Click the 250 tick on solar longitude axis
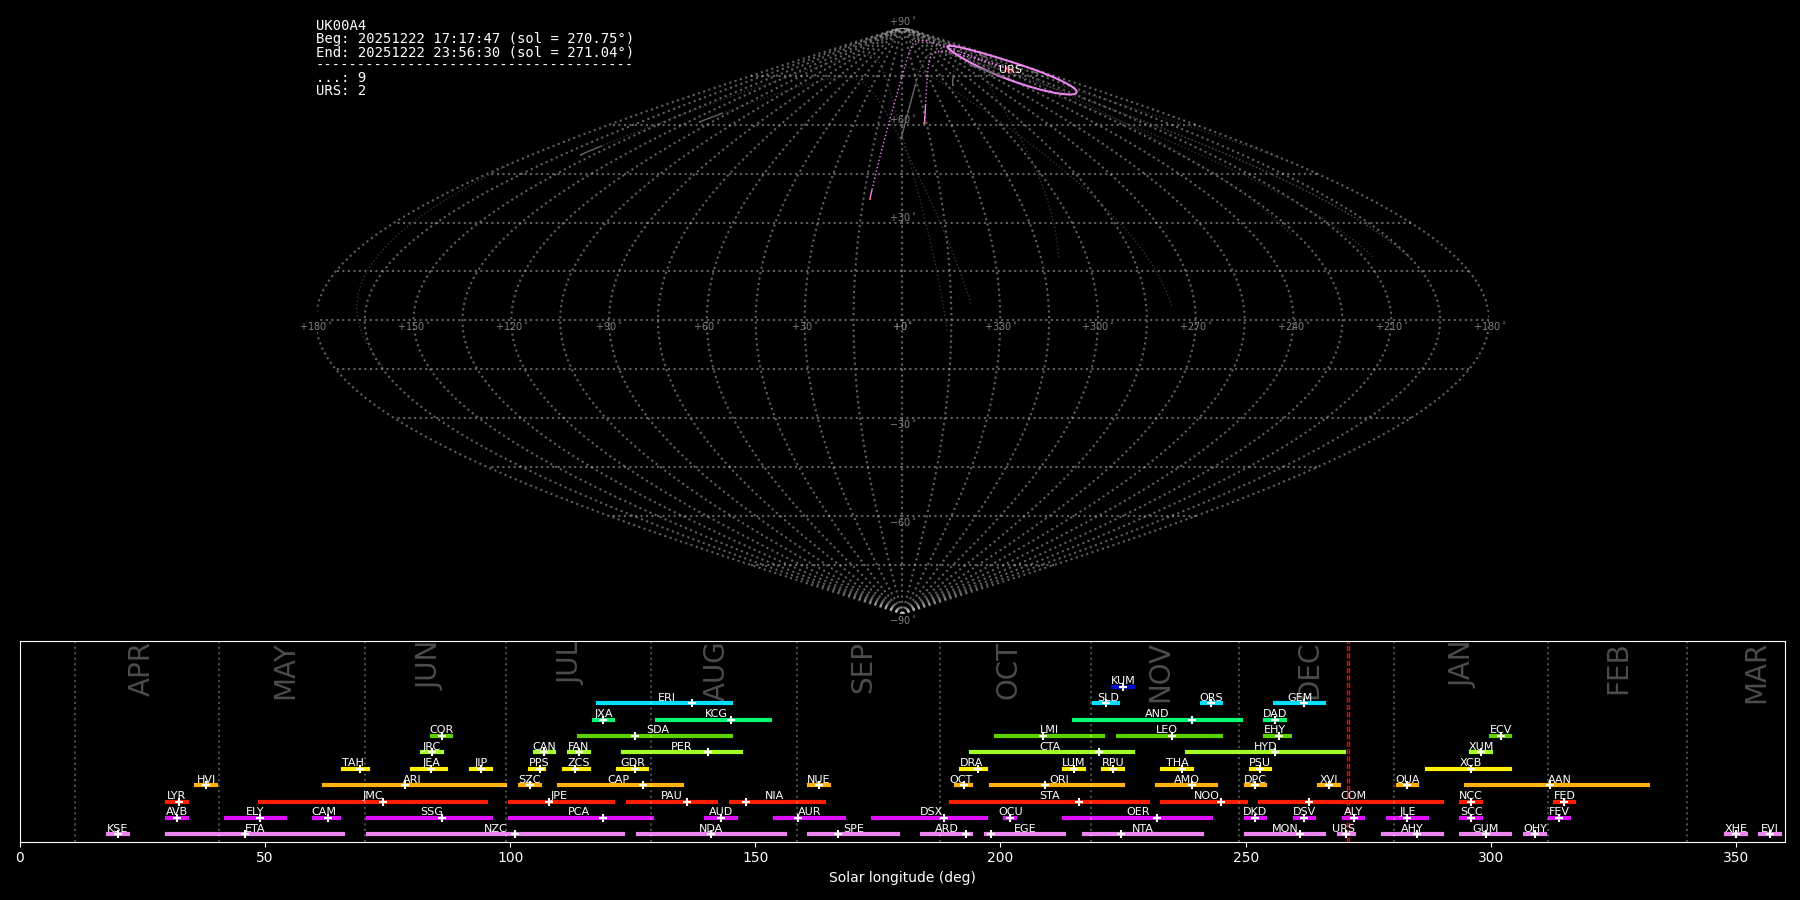This screenshot has height=900, width=1800. point(1245,857)
